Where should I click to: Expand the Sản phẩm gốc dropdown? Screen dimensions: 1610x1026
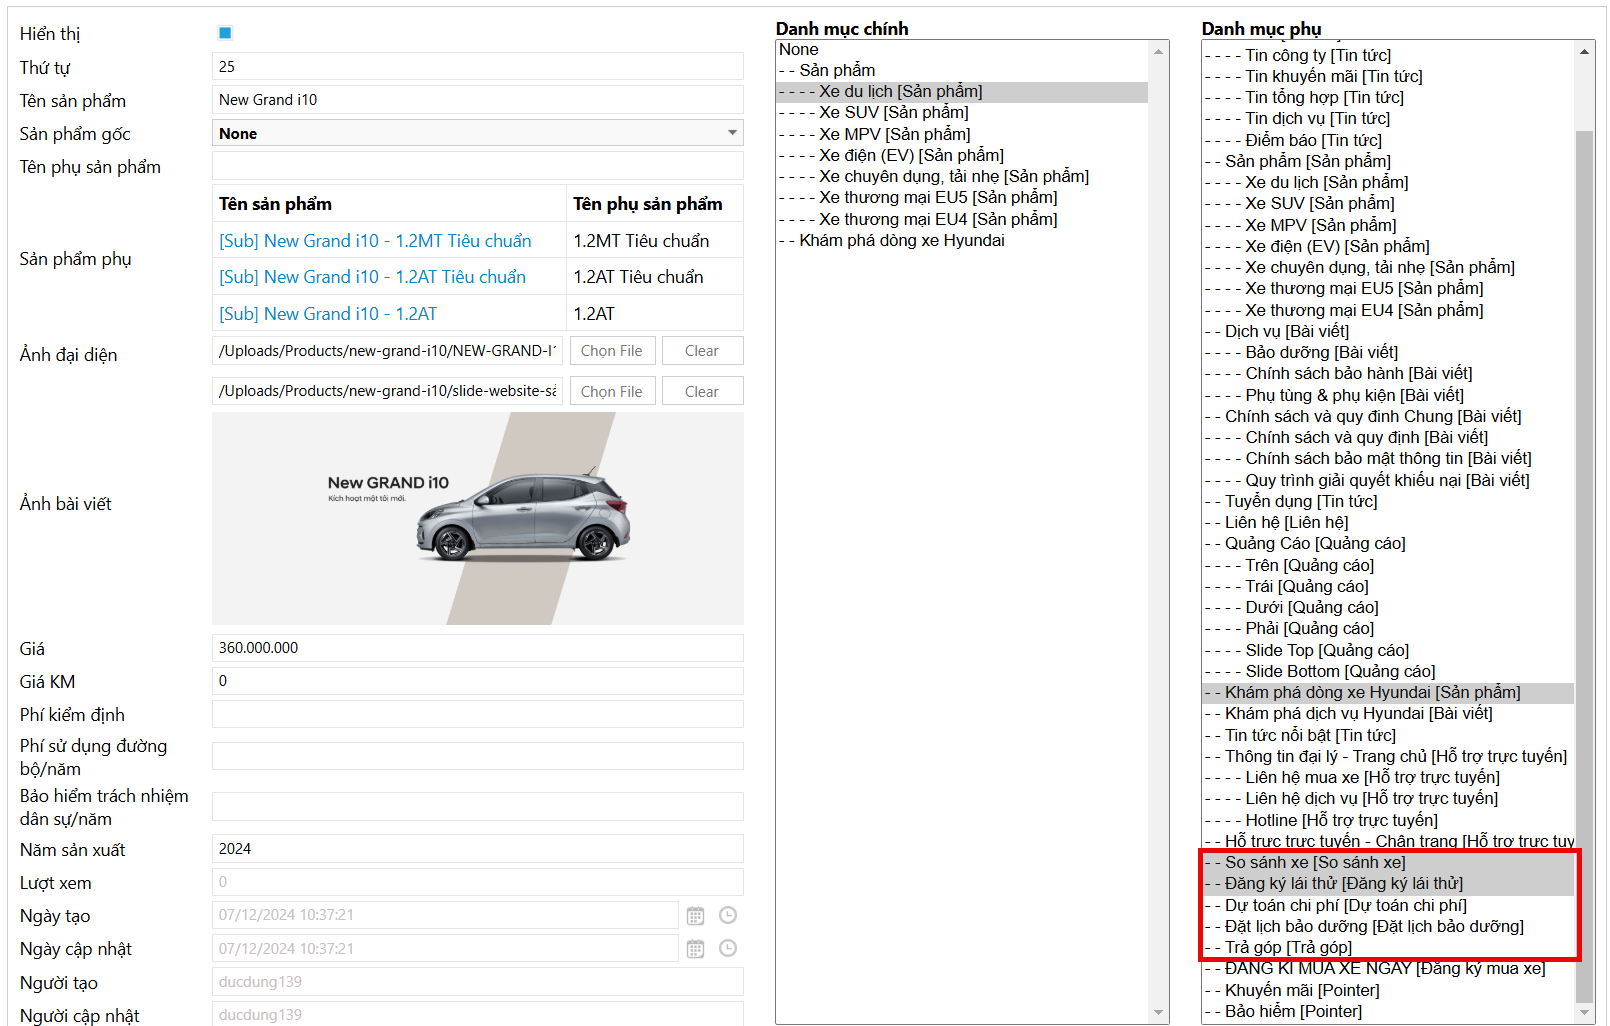click(732, 133)
